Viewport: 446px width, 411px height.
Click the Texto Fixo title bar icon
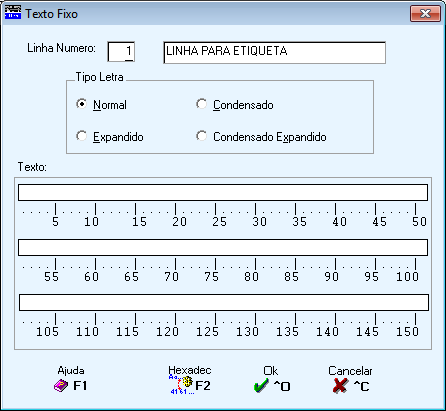(13, 12)
